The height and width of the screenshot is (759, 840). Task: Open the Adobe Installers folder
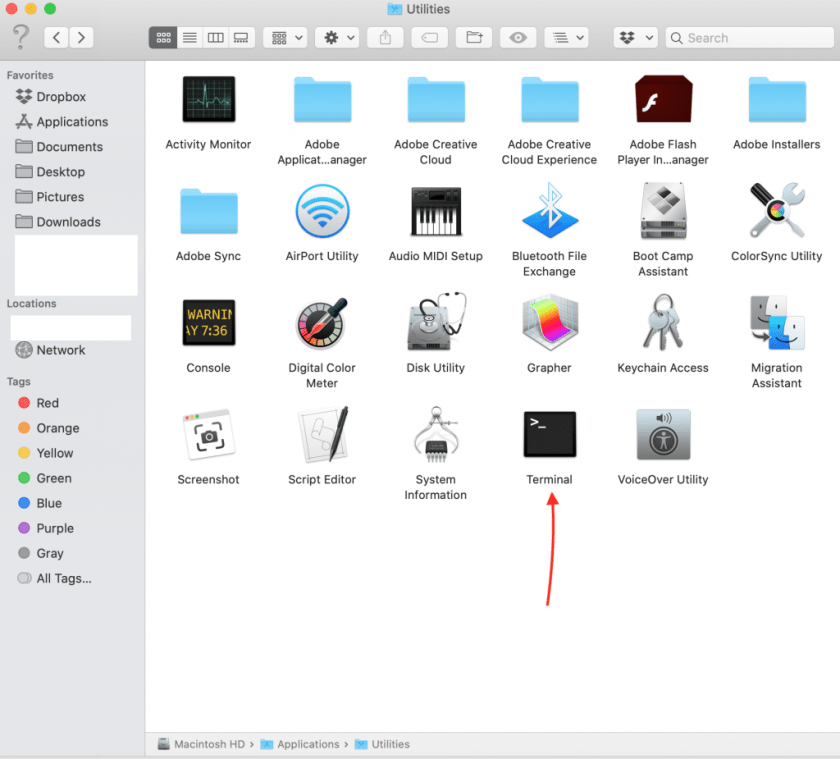pyautogui.click(x=777, y=101)
